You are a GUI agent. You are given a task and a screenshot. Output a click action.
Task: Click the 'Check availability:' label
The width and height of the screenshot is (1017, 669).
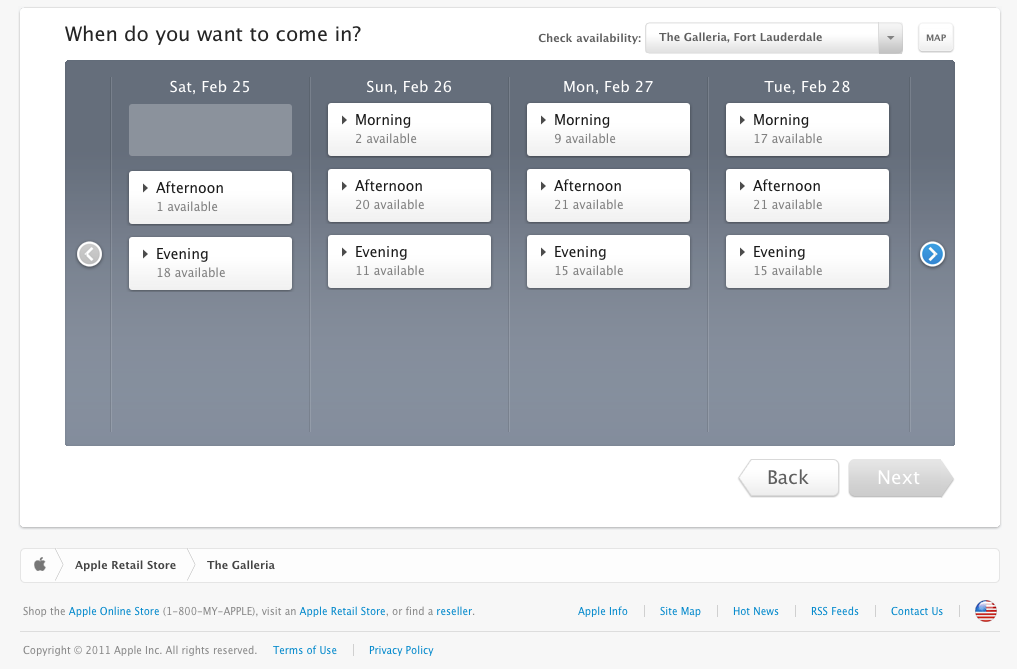(590, 38)
